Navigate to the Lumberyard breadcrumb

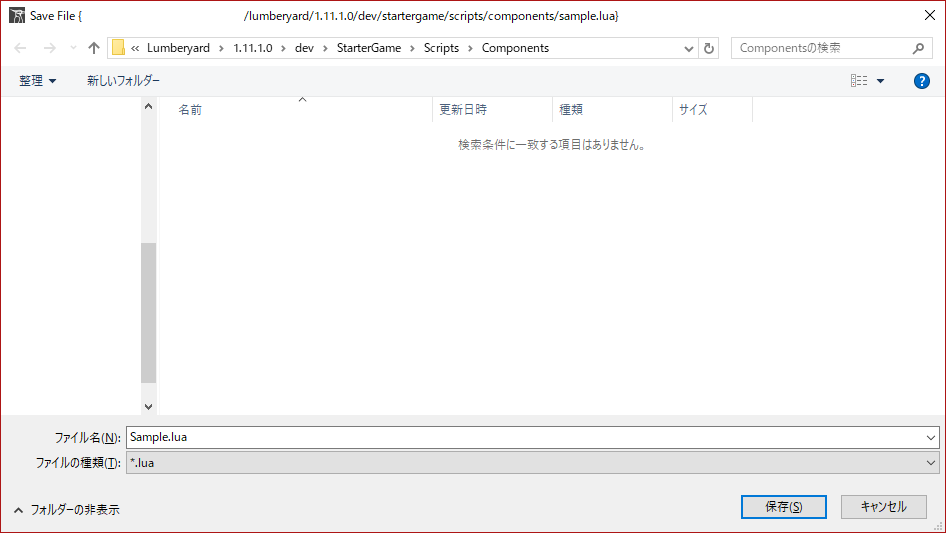[179, 48]
